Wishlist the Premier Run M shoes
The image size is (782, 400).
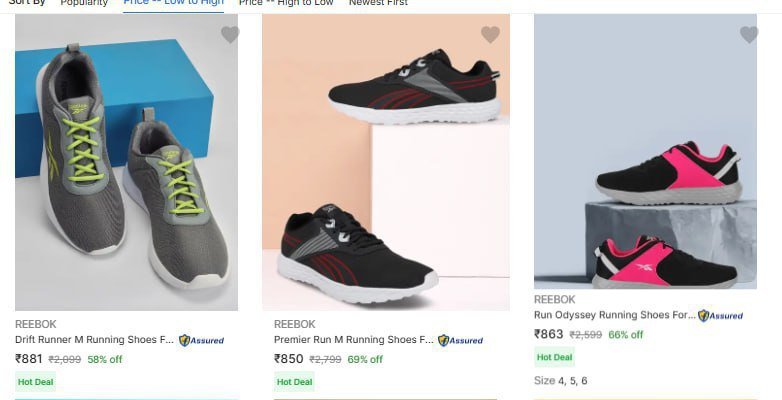[x=490, y=34]
